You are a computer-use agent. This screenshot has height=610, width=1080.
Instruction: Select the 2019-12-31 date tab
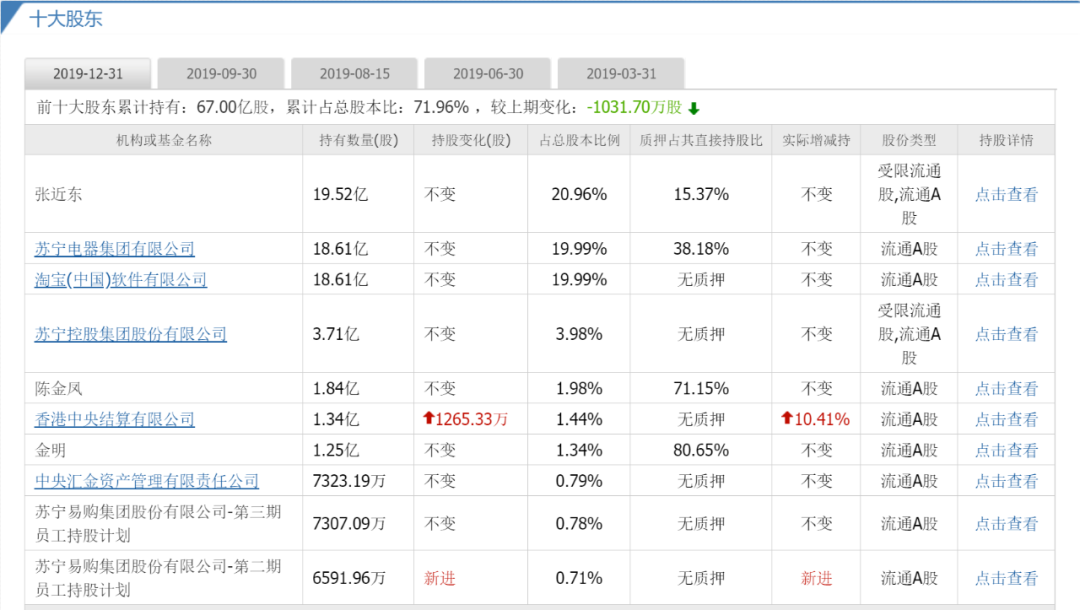pos(88,74)
